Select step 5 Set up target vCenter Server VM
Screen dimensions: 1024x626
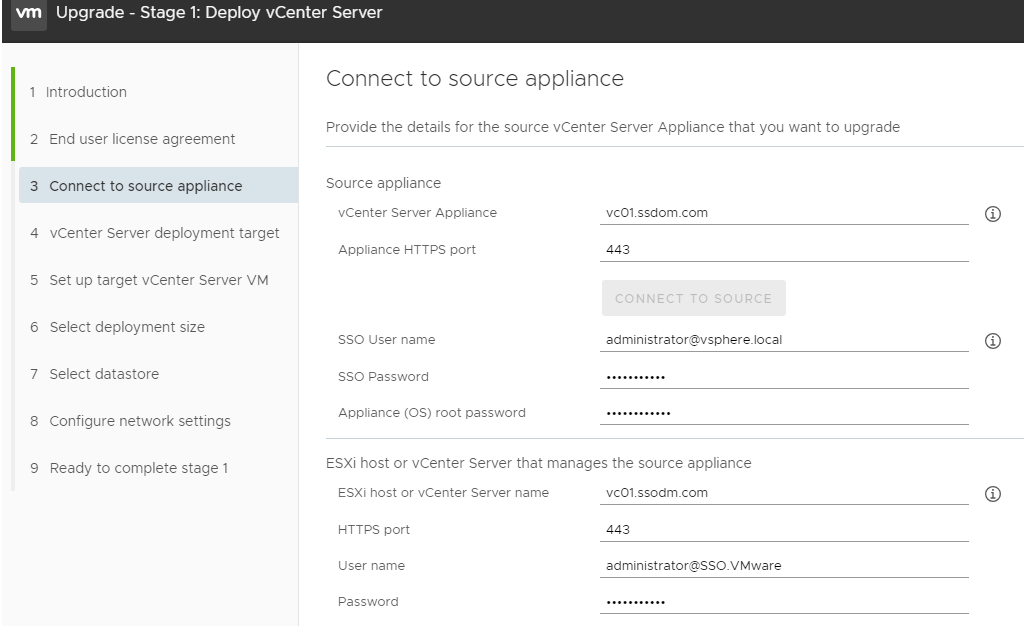(x=150, y=280)
